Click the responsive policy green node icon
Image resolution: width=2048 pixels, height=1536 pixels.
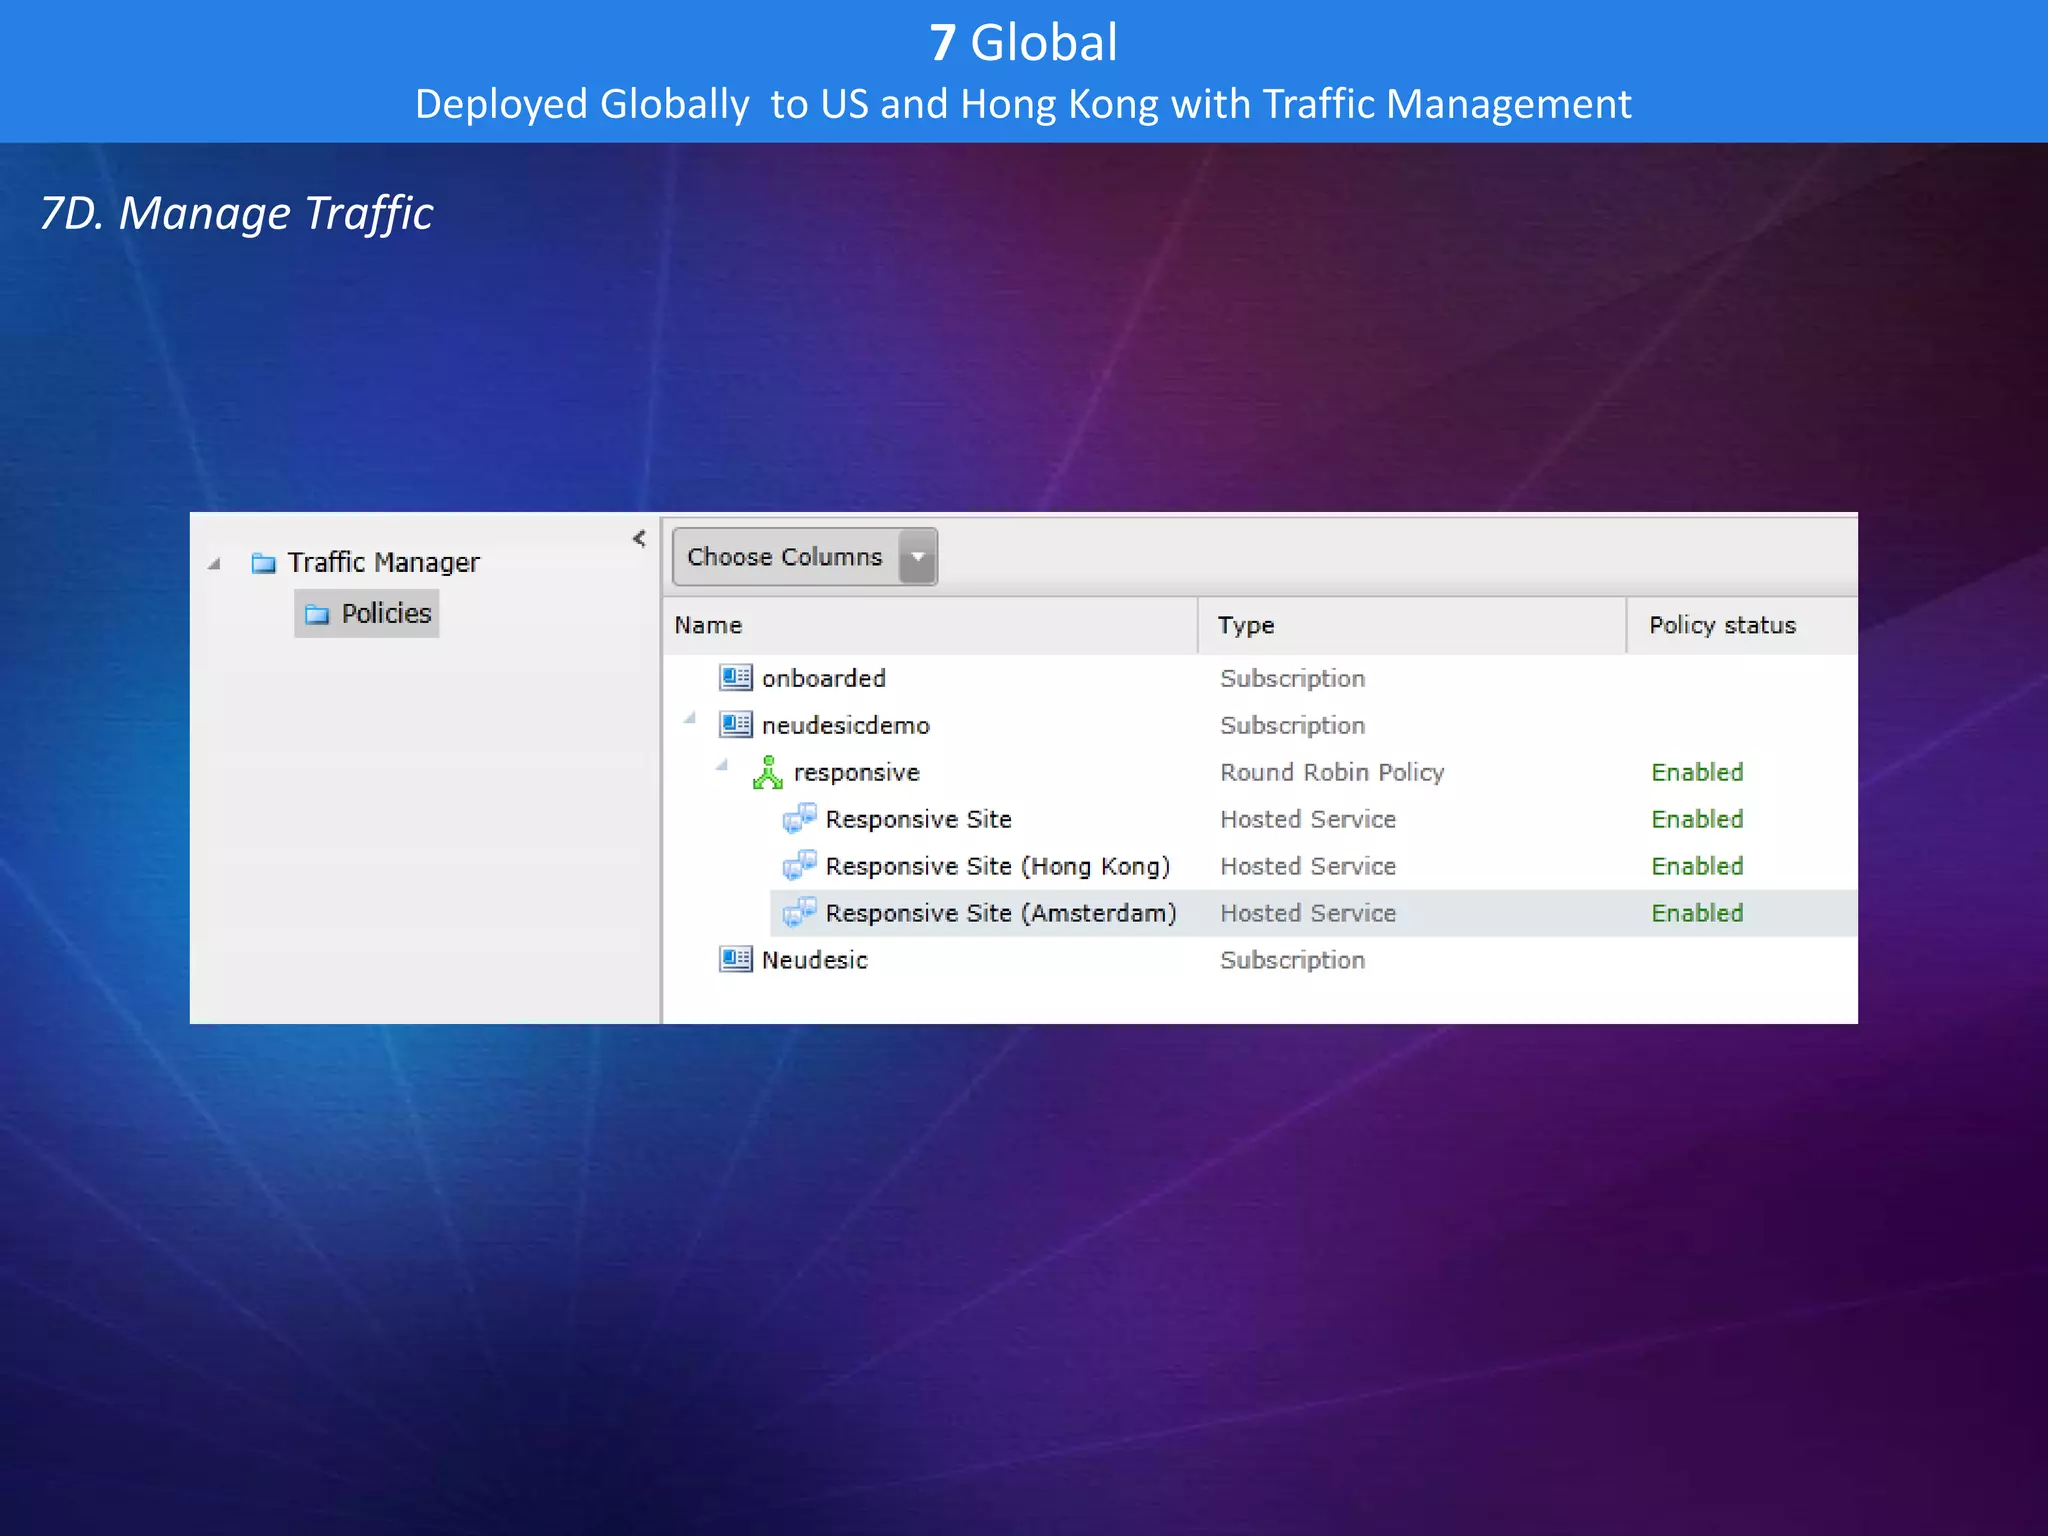[767, 772]
